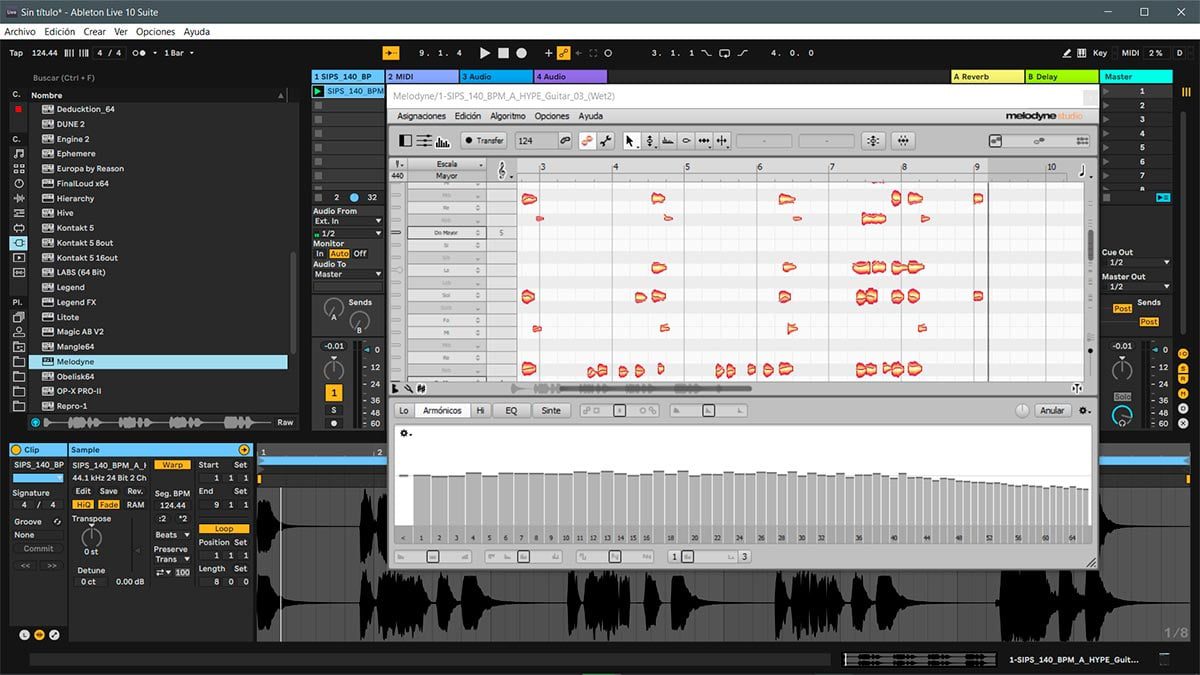
Task: Select Melodyne in the plug-in browser list
Action: 159,362
